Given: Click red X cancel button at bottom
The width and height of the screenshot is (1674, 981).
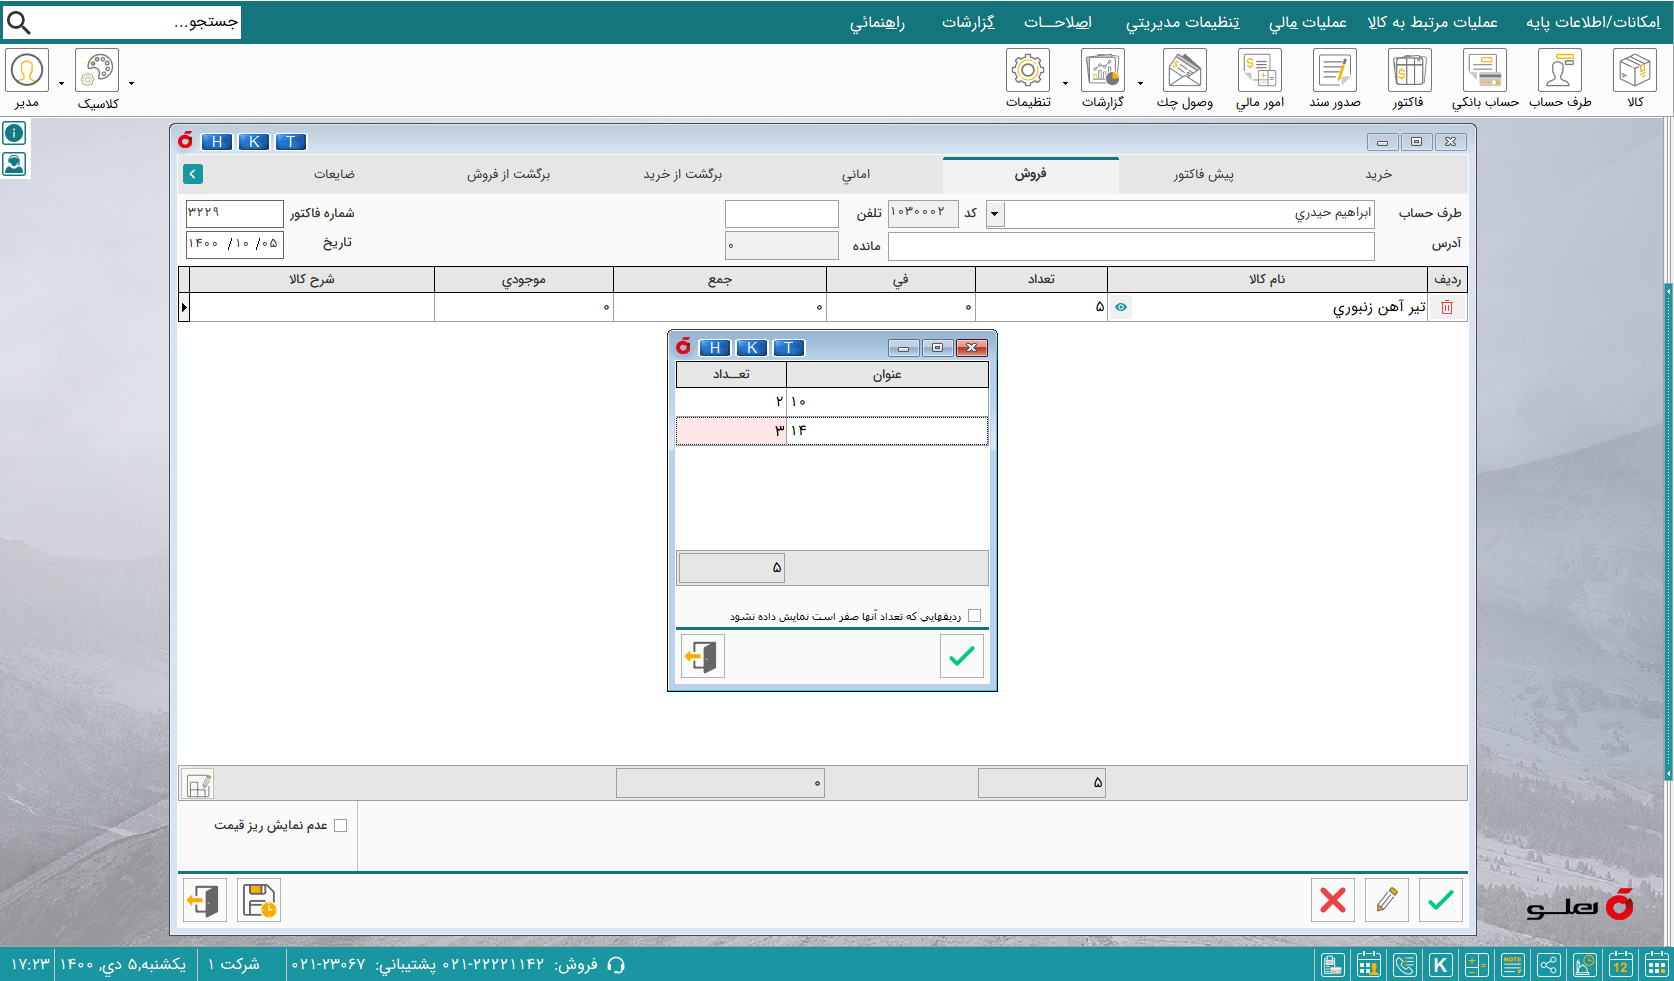Looking at the screenshot, I should point(1332,900).
